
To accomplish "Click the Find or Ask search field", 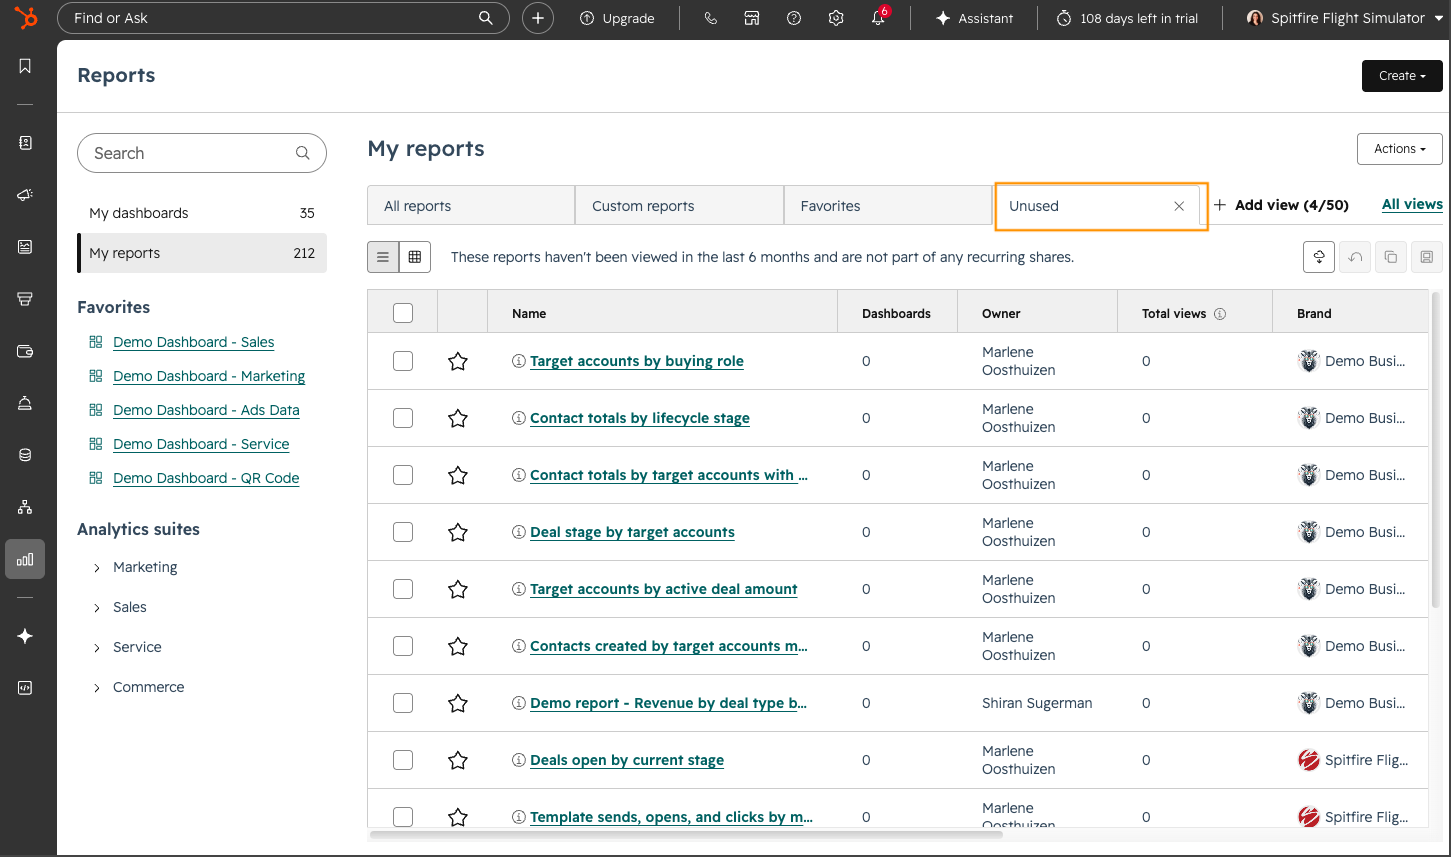I will [x=283, y=17].
